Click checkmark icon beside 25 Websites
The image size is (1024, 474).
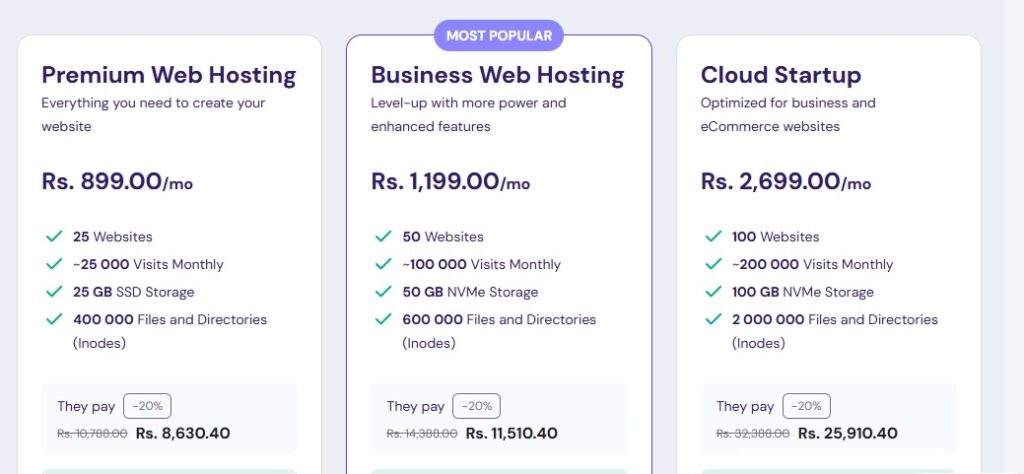coord(54,237)
